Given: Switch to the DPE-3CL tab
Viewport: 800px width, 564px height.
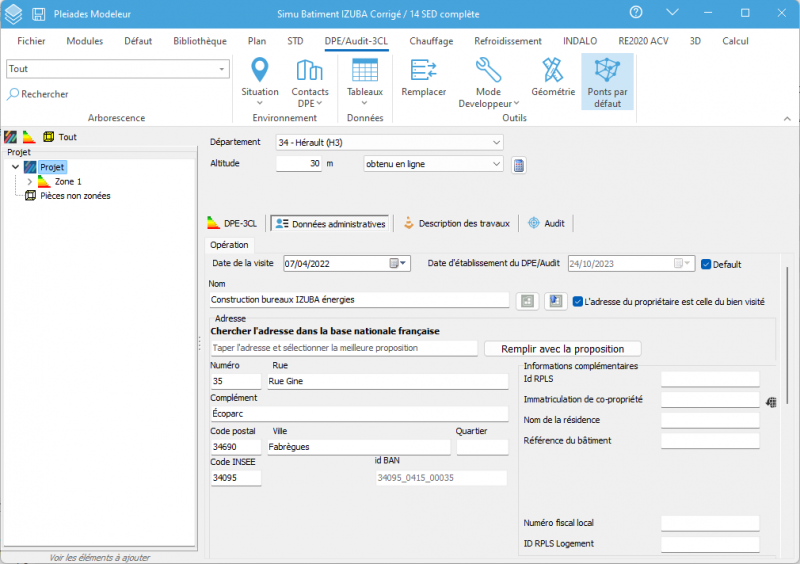Looking at the screenshot, I should tap(232, 224).
